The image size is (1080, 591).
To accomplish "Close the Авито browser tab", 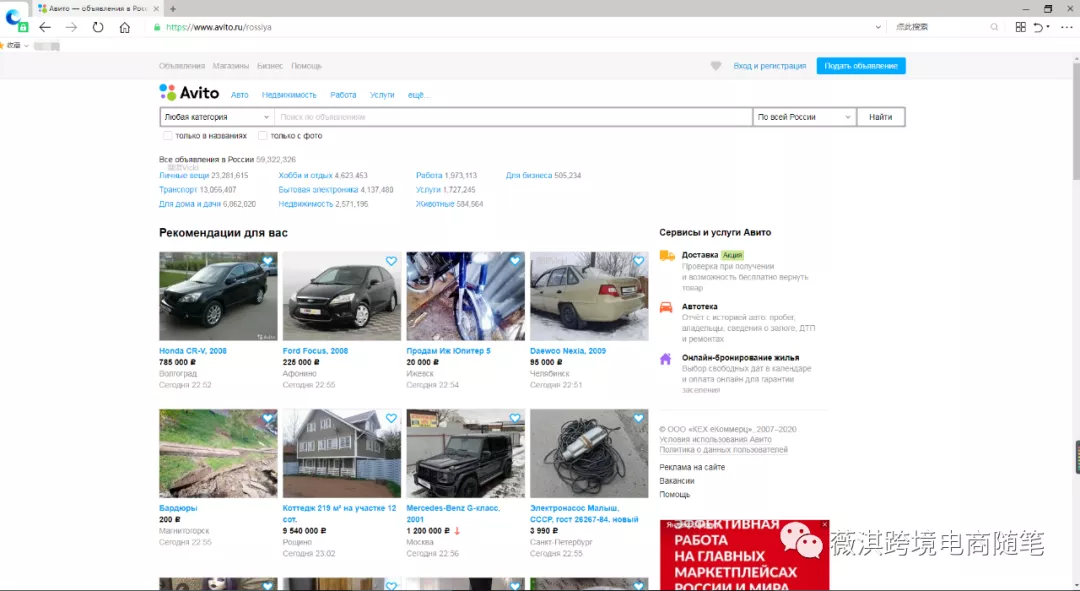I will coord(156,9).
